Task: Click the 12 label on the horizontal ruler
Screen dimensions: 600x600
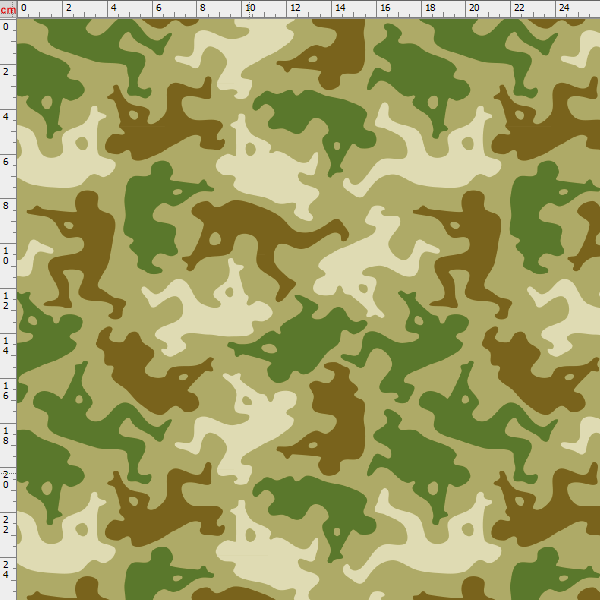Action: point(295,8)
